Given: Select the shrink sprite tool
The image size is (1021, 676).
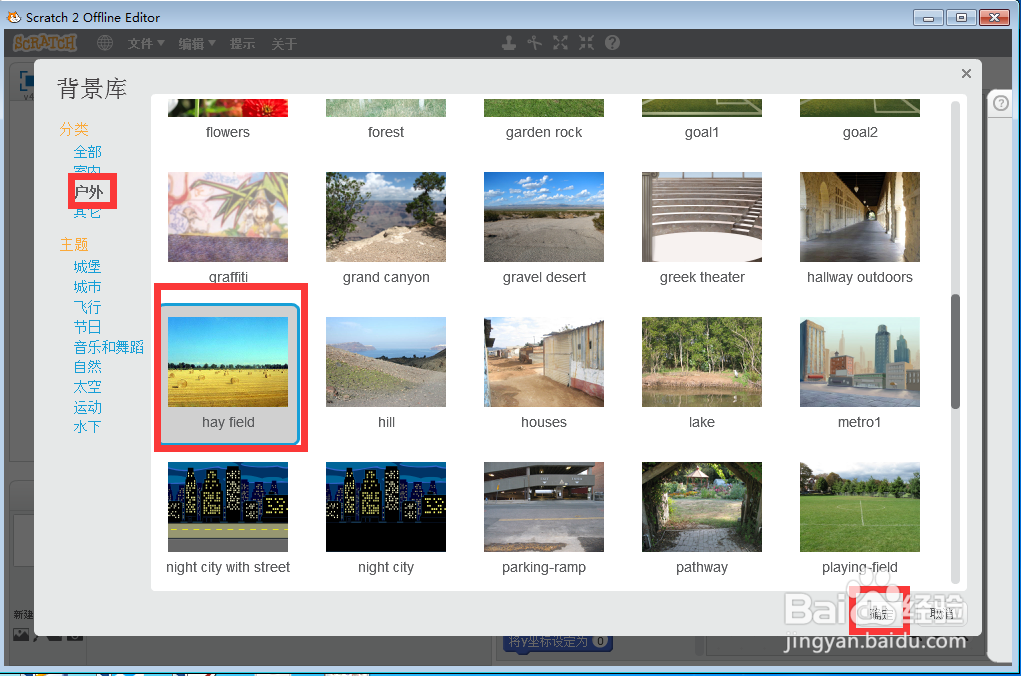Looking at the screenshot, I should tap(586, 43).
